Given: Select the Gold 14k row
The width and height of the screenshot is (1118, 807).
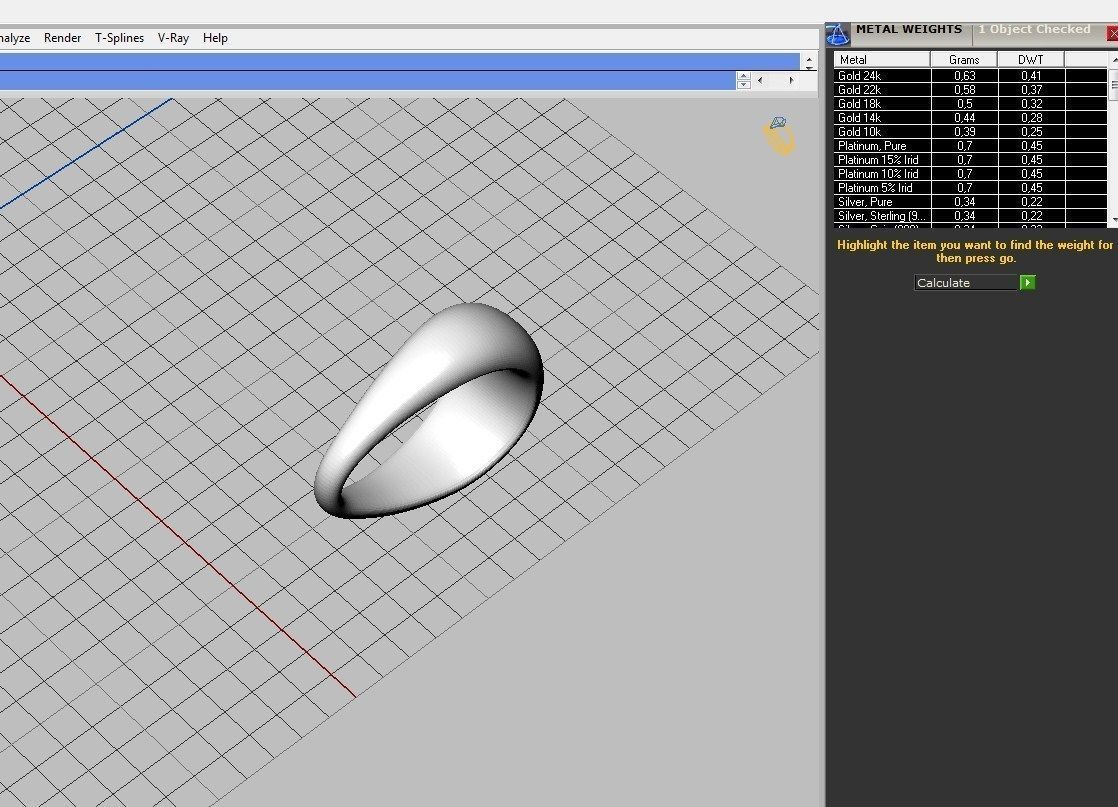Looking at the screenshot, I should tap(971, 118).
